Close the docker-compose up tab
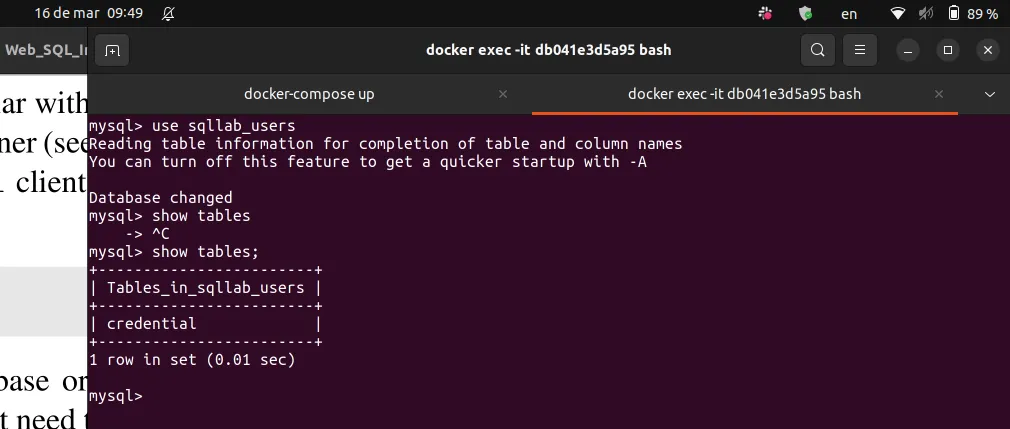Image resolution: width=1010 pixels, height=429 pixels. [503, 94]
